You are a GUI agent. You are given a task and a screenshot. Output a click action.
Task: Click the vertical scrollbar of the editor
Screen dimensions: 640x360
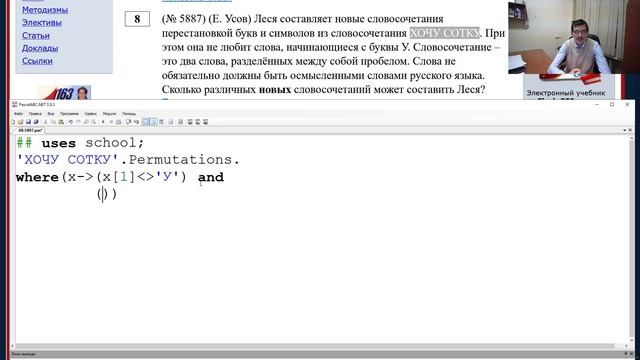click(x=631, y=239)
